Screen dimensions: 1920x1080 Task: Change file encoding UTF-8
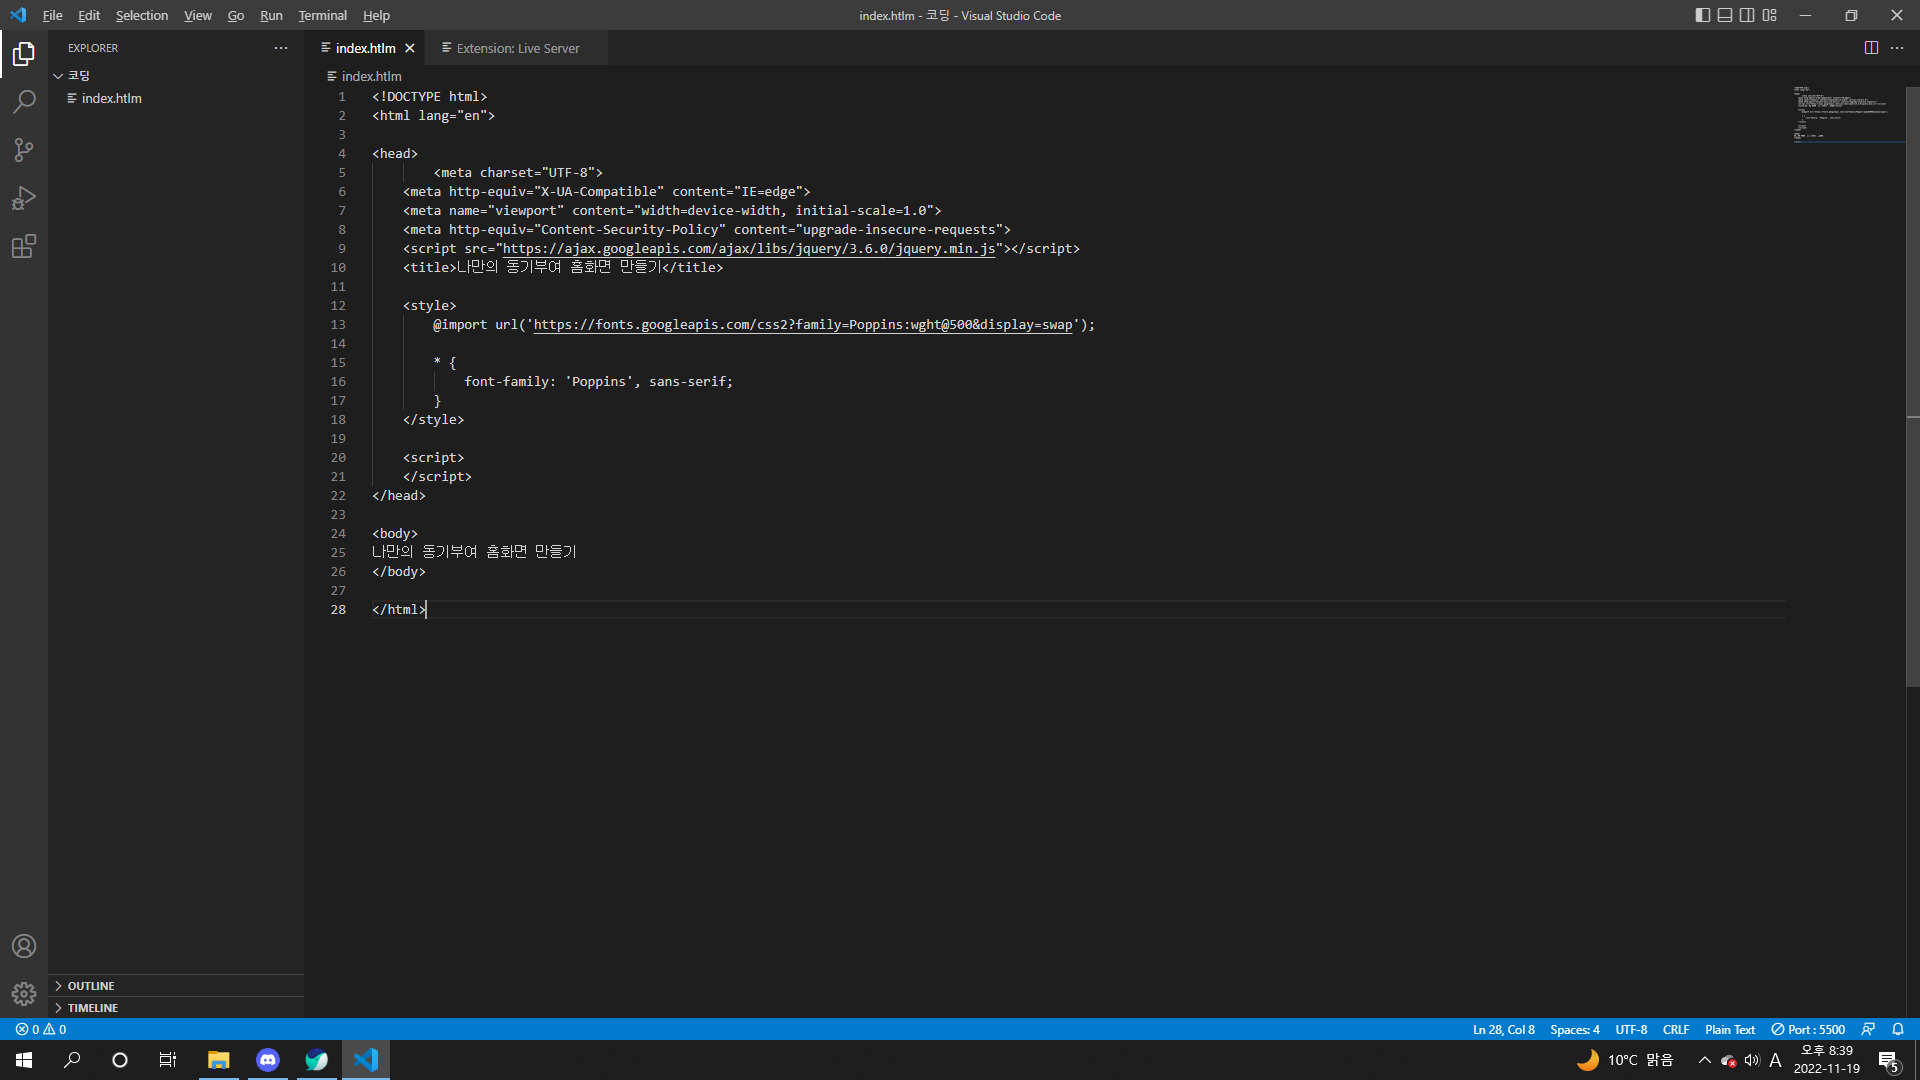1631,1029
